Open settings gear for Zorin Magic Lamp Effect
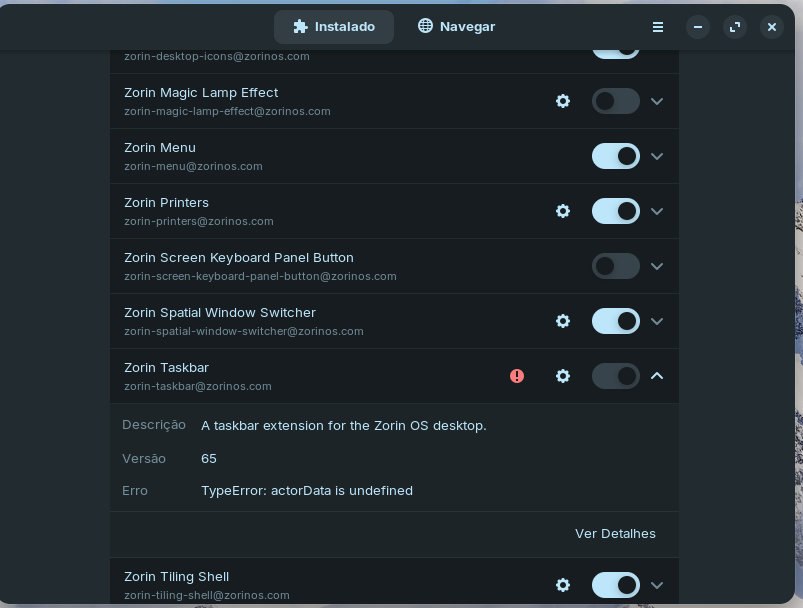This screenshot has width=803, height=608. [563, 101]
